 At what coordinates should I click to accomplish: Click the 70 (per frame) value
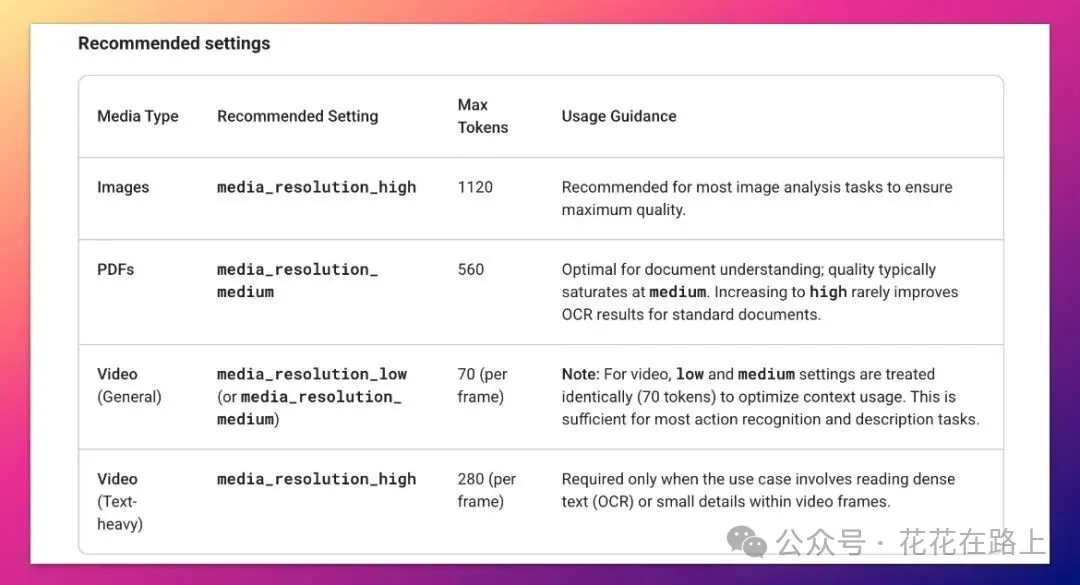(482, 385)
